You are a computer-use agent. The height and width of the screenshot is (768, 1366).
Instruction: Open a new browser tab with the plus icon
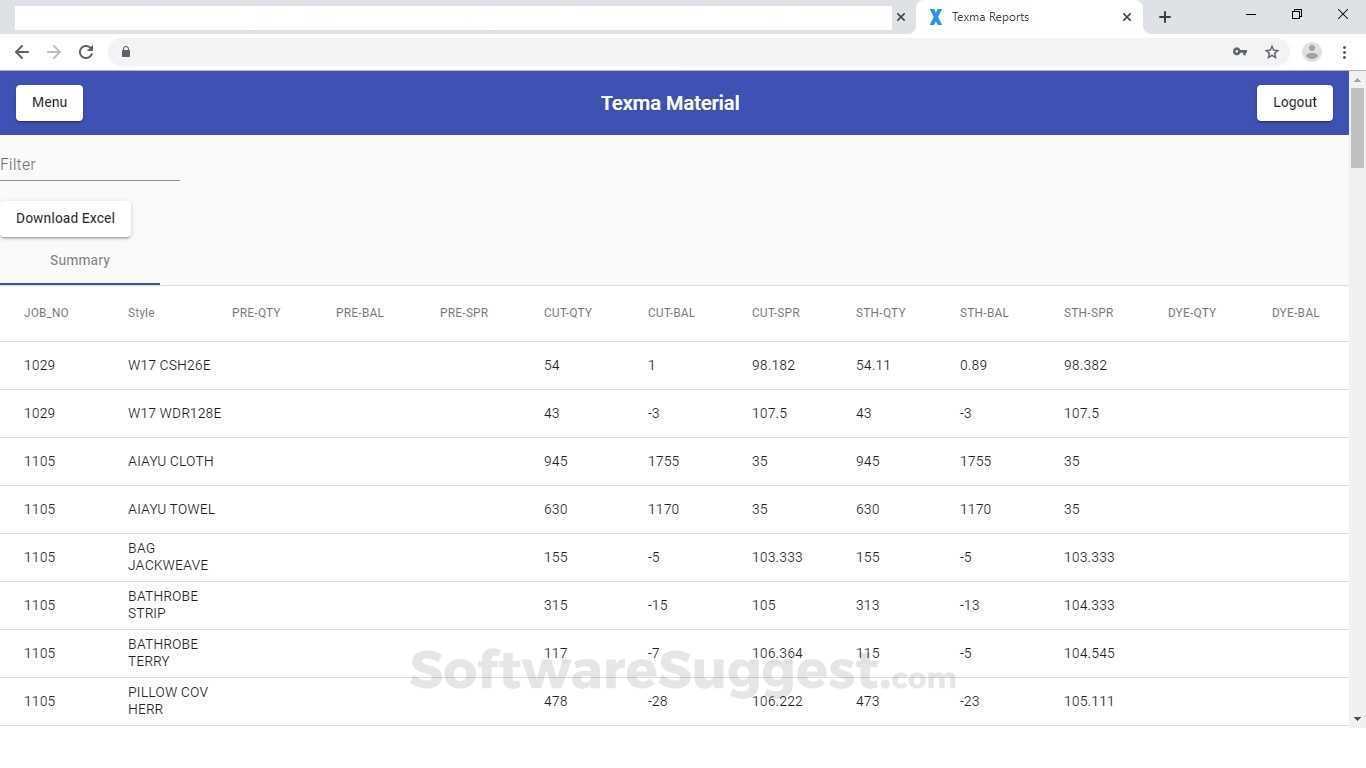tap(1164, 16)
